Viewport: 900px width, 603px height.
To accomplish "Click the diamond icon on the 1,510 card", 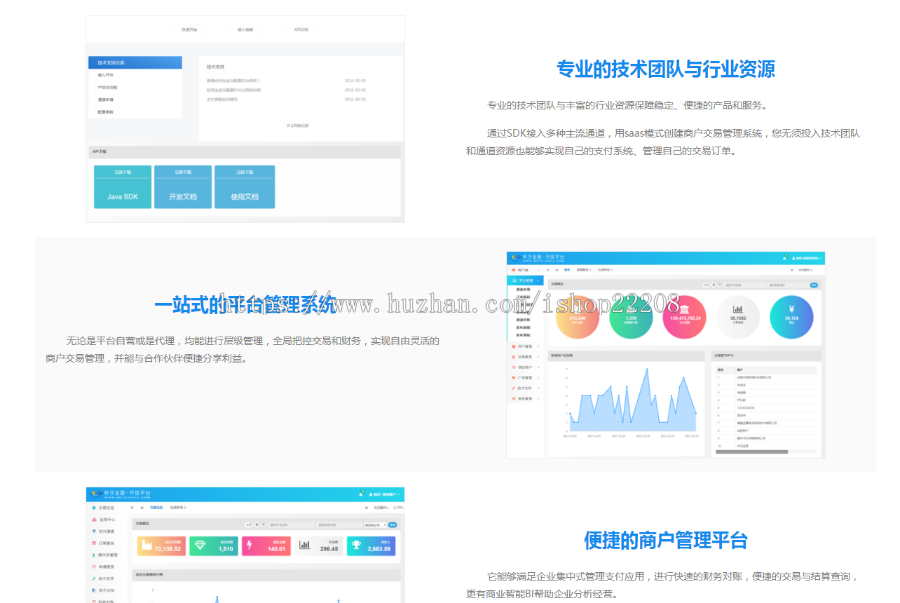I will tap(200, 543).
